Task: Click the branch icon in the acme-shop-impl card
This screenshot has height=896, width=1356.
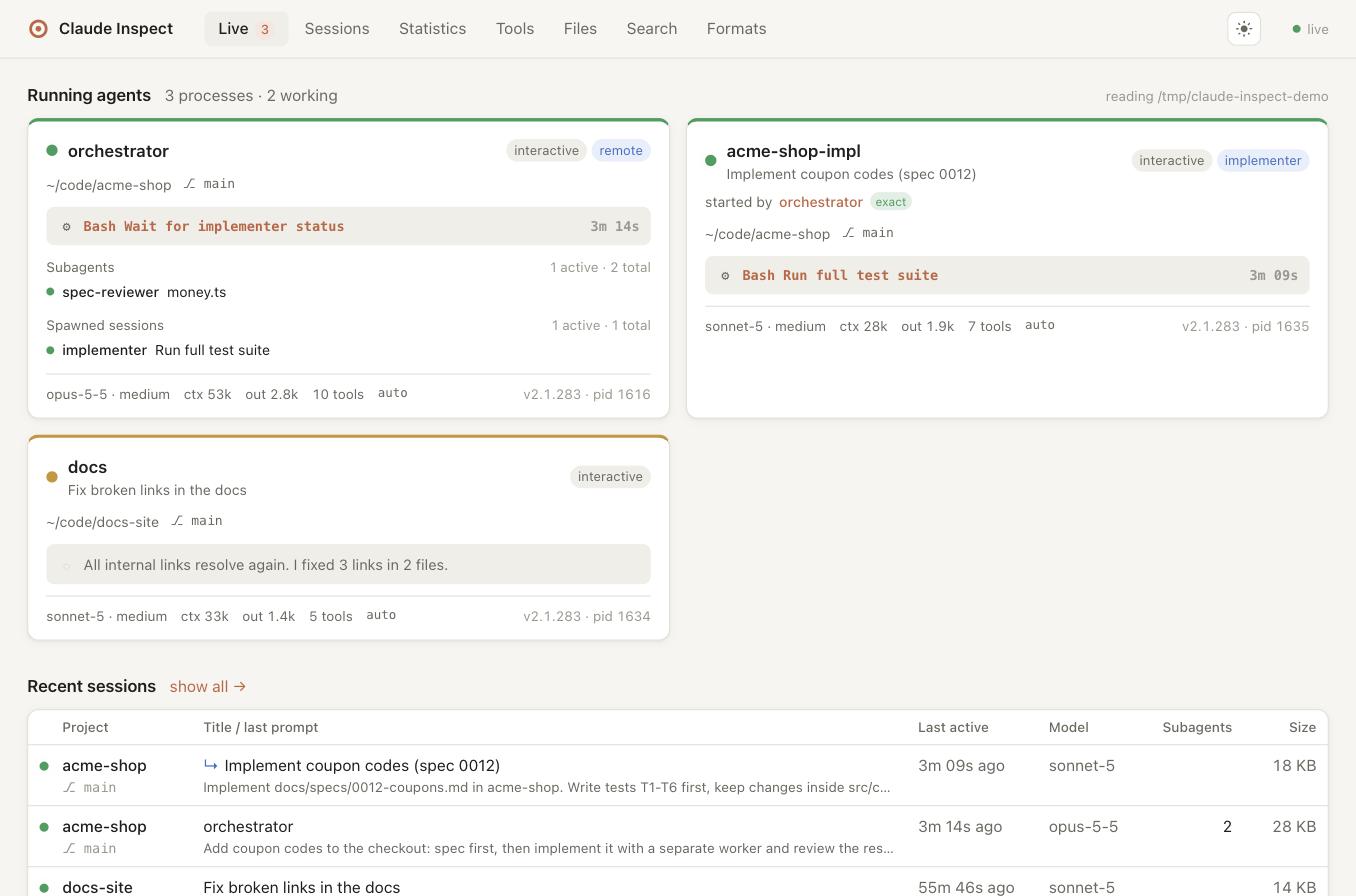Action: [848, 233]
